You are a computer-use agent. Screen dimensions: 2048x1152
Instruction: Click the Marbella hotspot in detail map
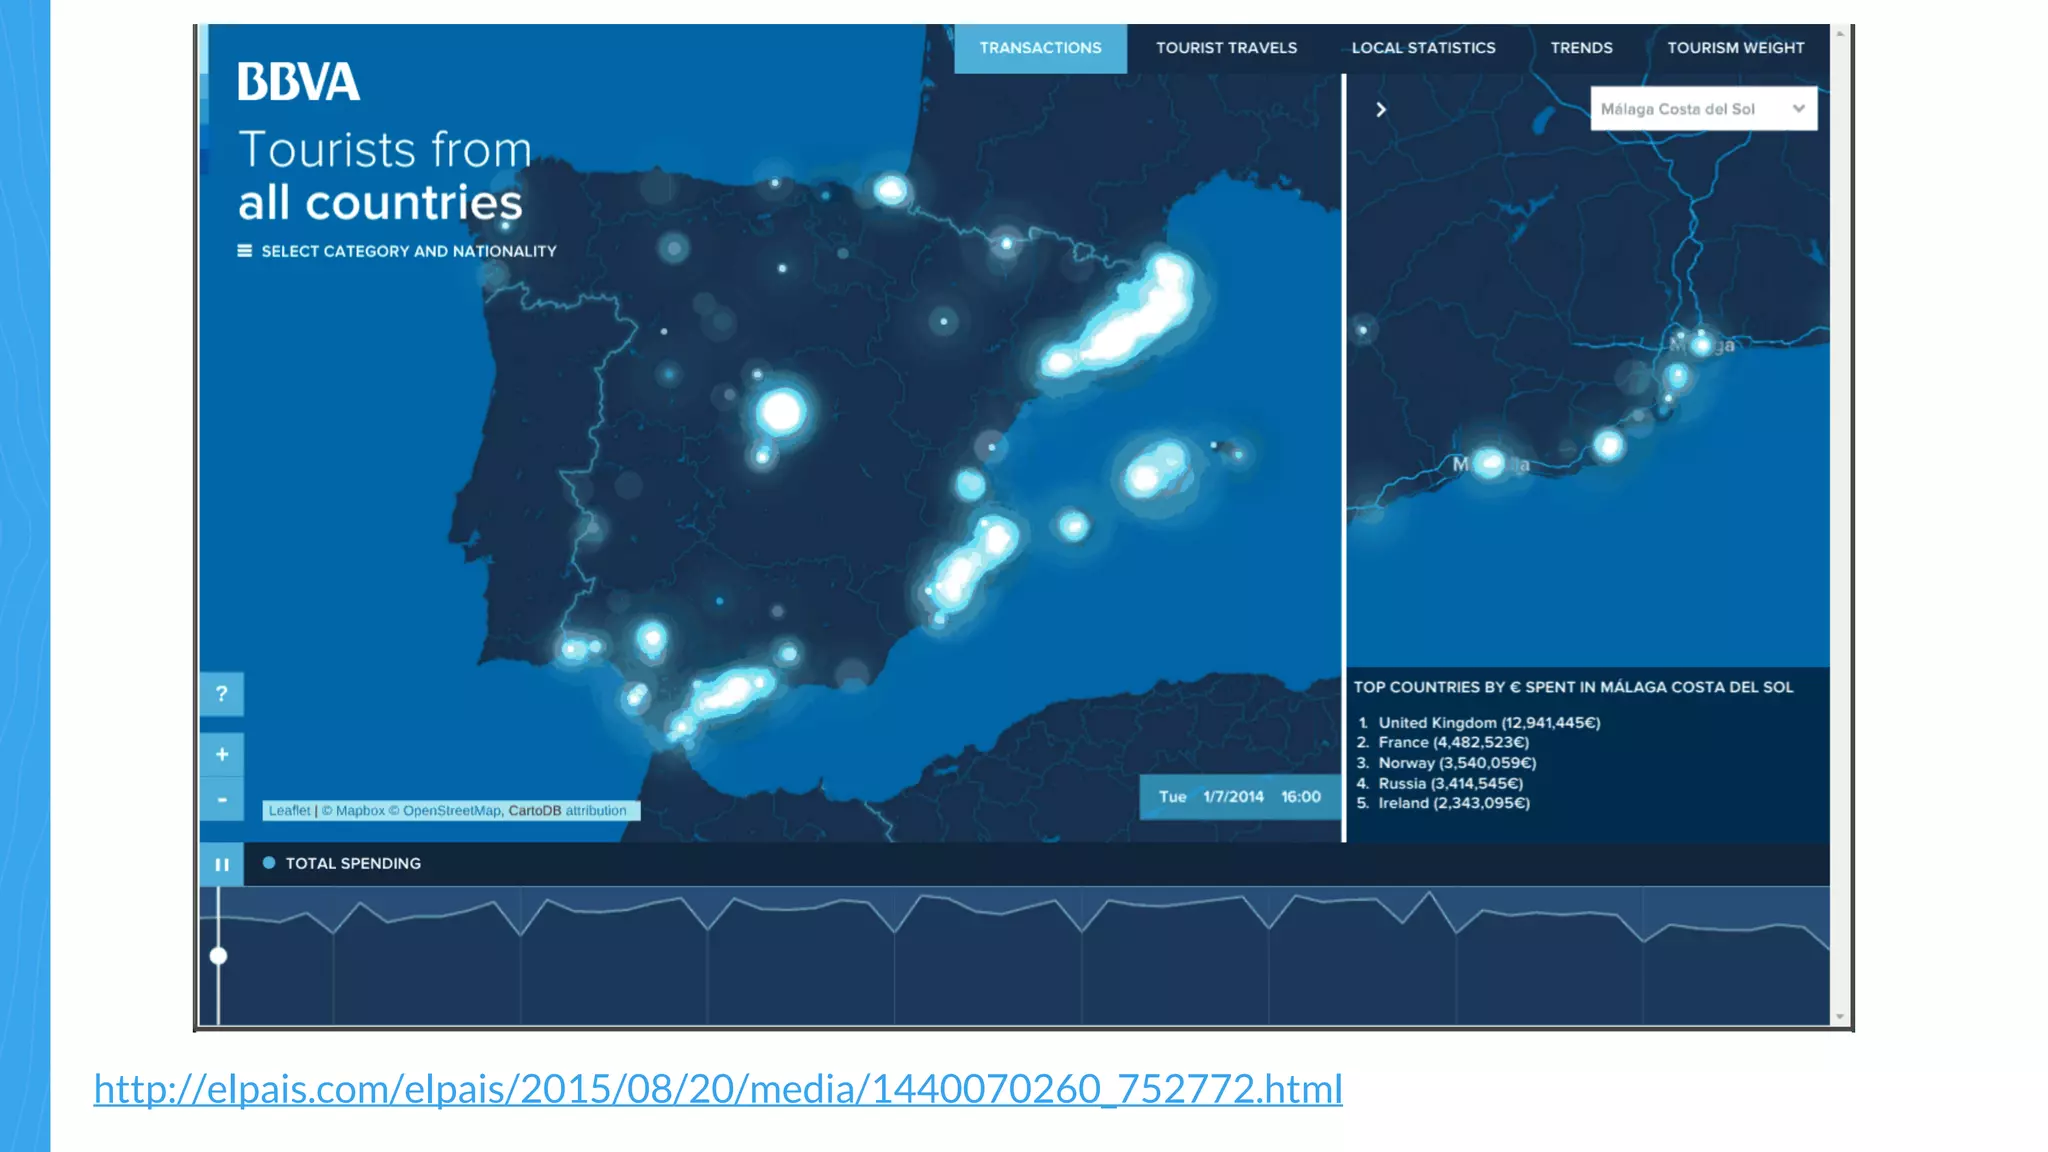(x=1490, y=463)
